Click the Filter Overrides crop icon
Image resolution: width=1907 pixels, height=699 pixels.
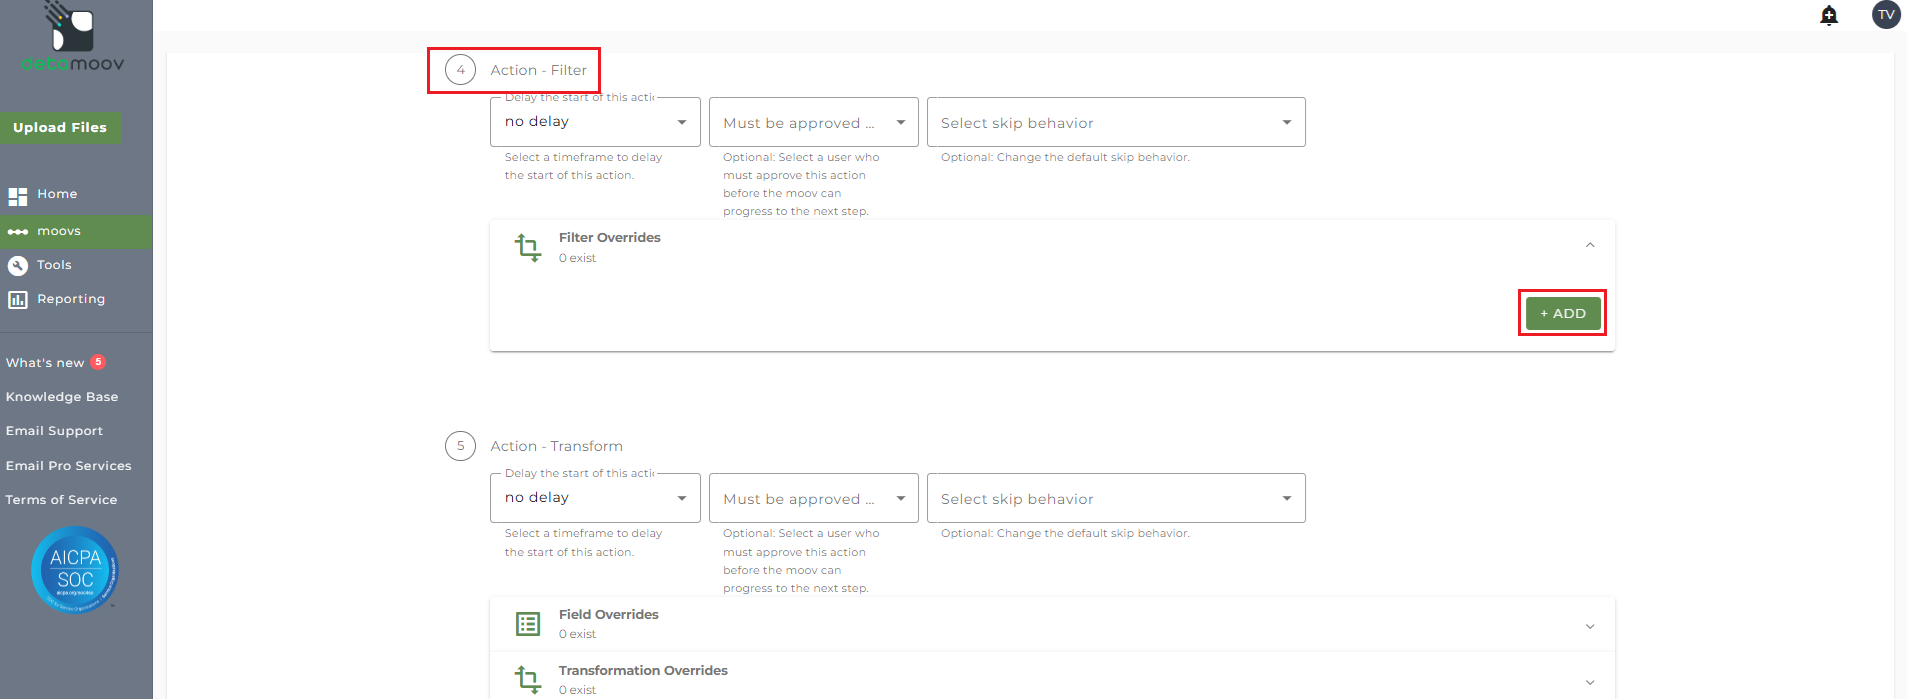point(527,247)
